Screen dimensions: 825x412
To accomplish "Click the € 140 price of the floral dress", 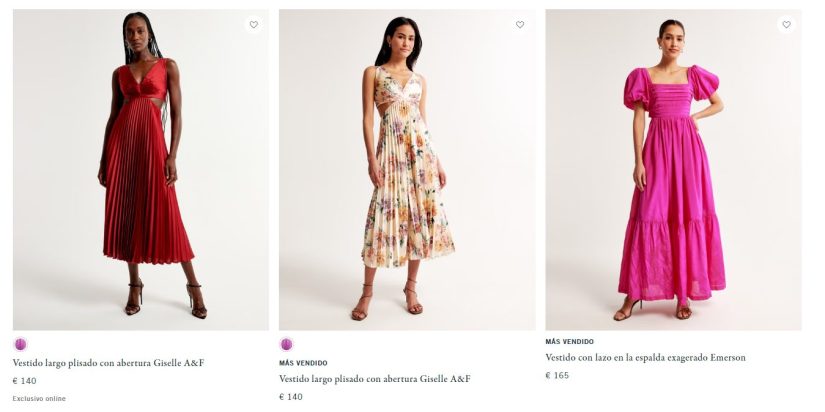I will point(290,397).
